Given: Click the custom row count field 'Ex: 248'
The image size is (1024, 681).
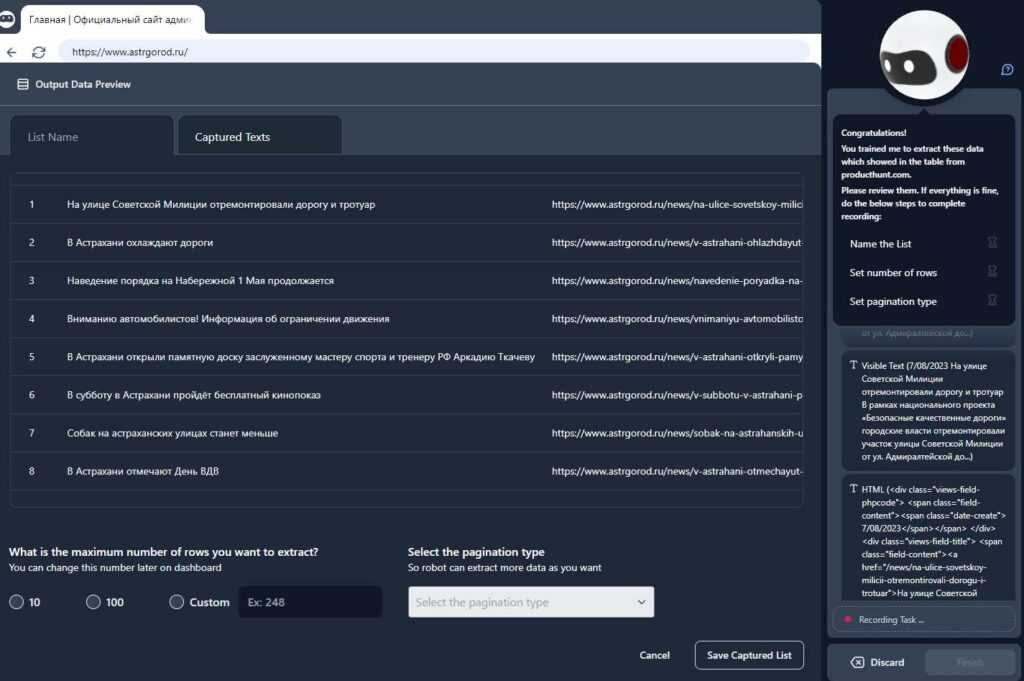Looking at the screenshot, I should 310,602.
